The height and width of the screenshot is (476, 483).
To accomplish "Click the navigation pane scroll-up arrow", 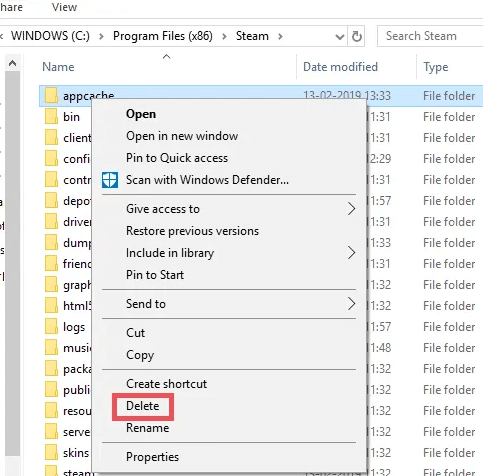I will [13, 63].
